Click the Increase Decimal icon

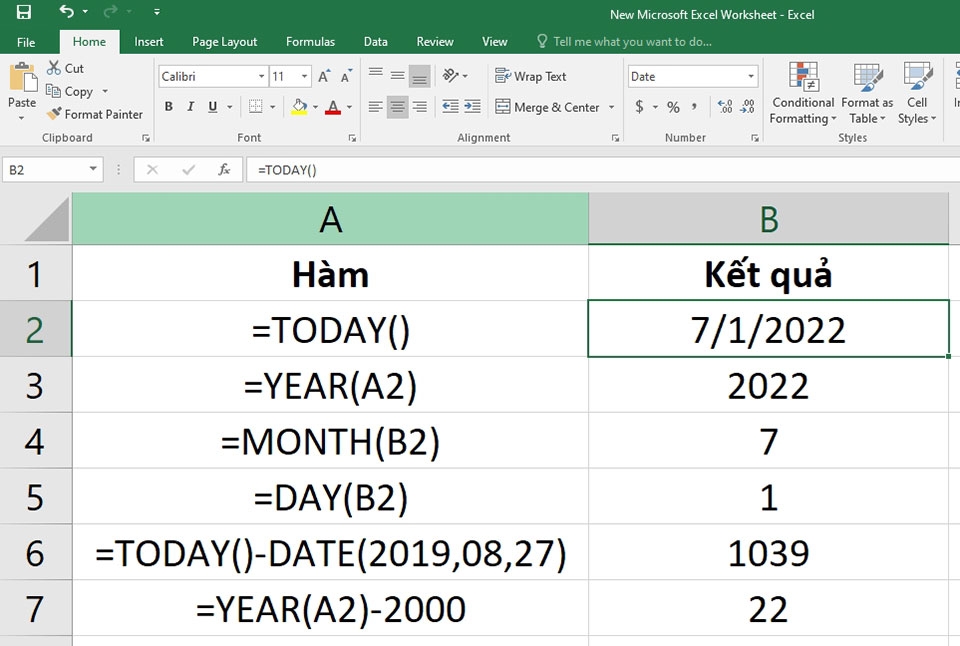click(726, 107)
